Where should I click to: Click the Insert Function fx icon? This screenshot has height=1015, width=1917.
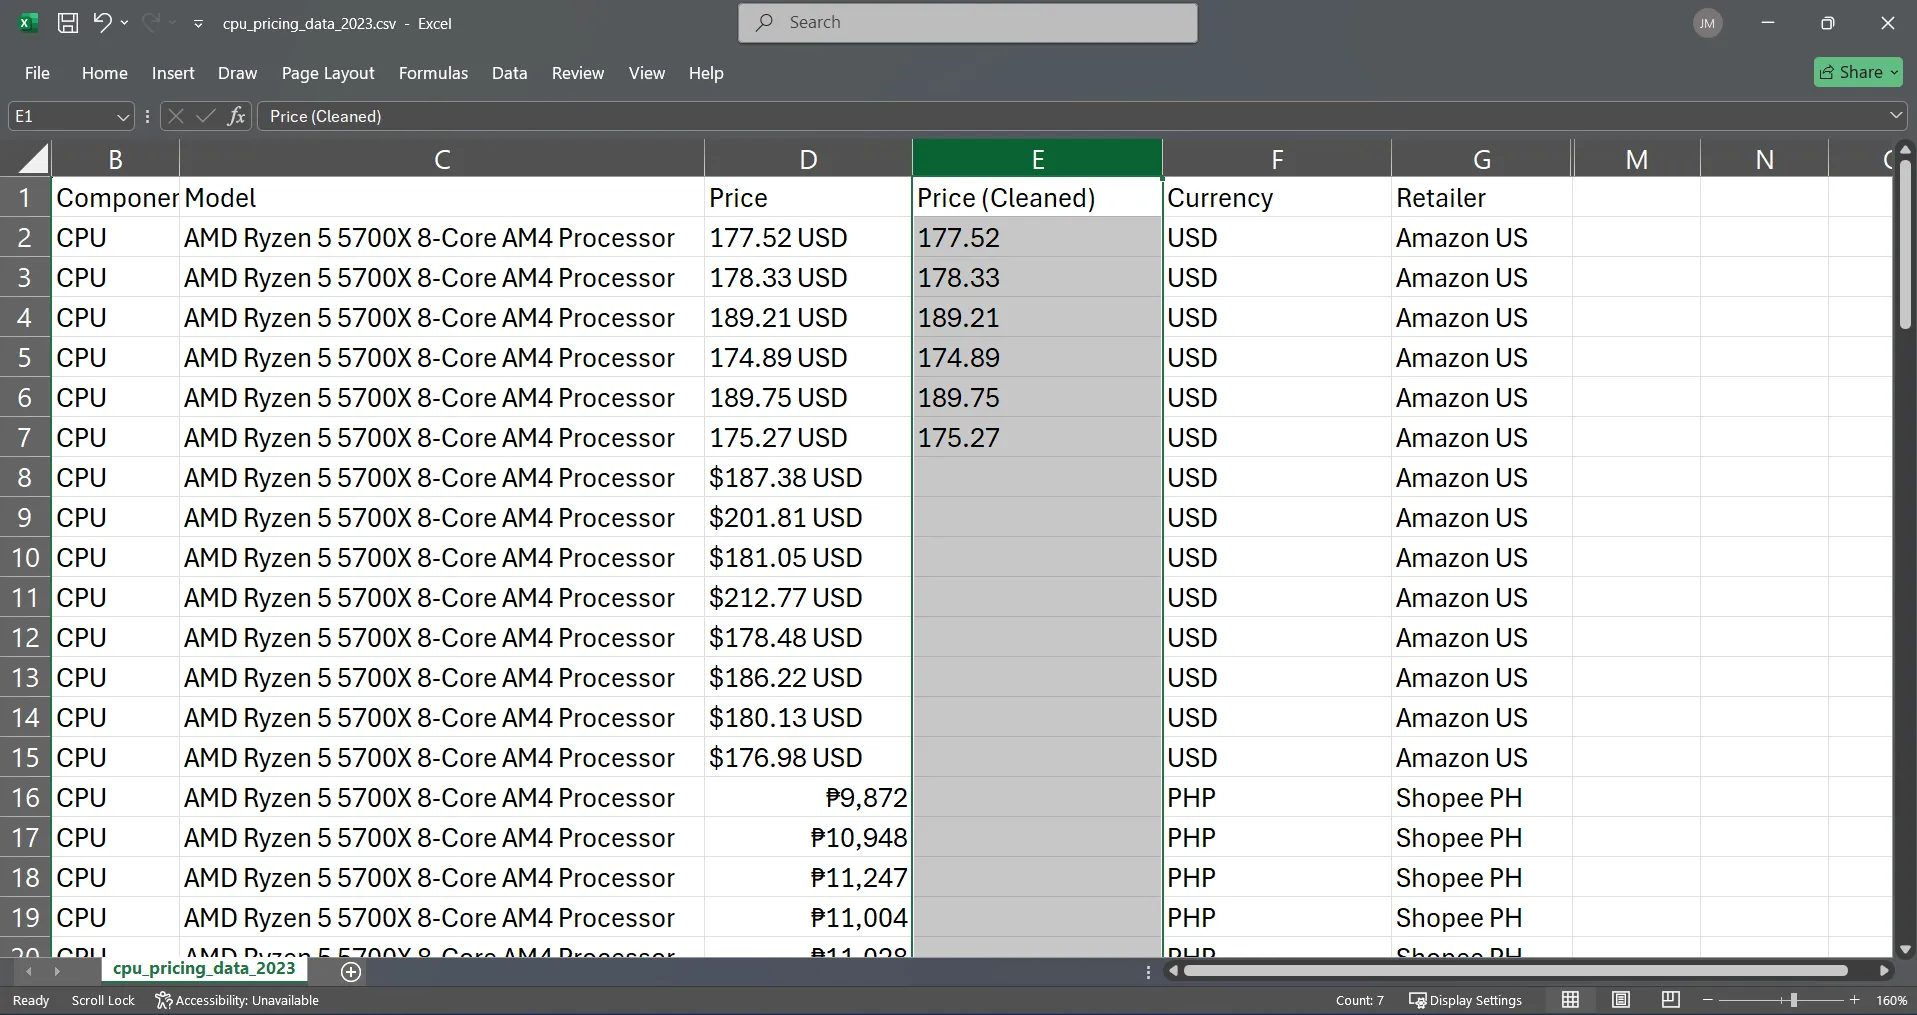click(x=236, y=116)
